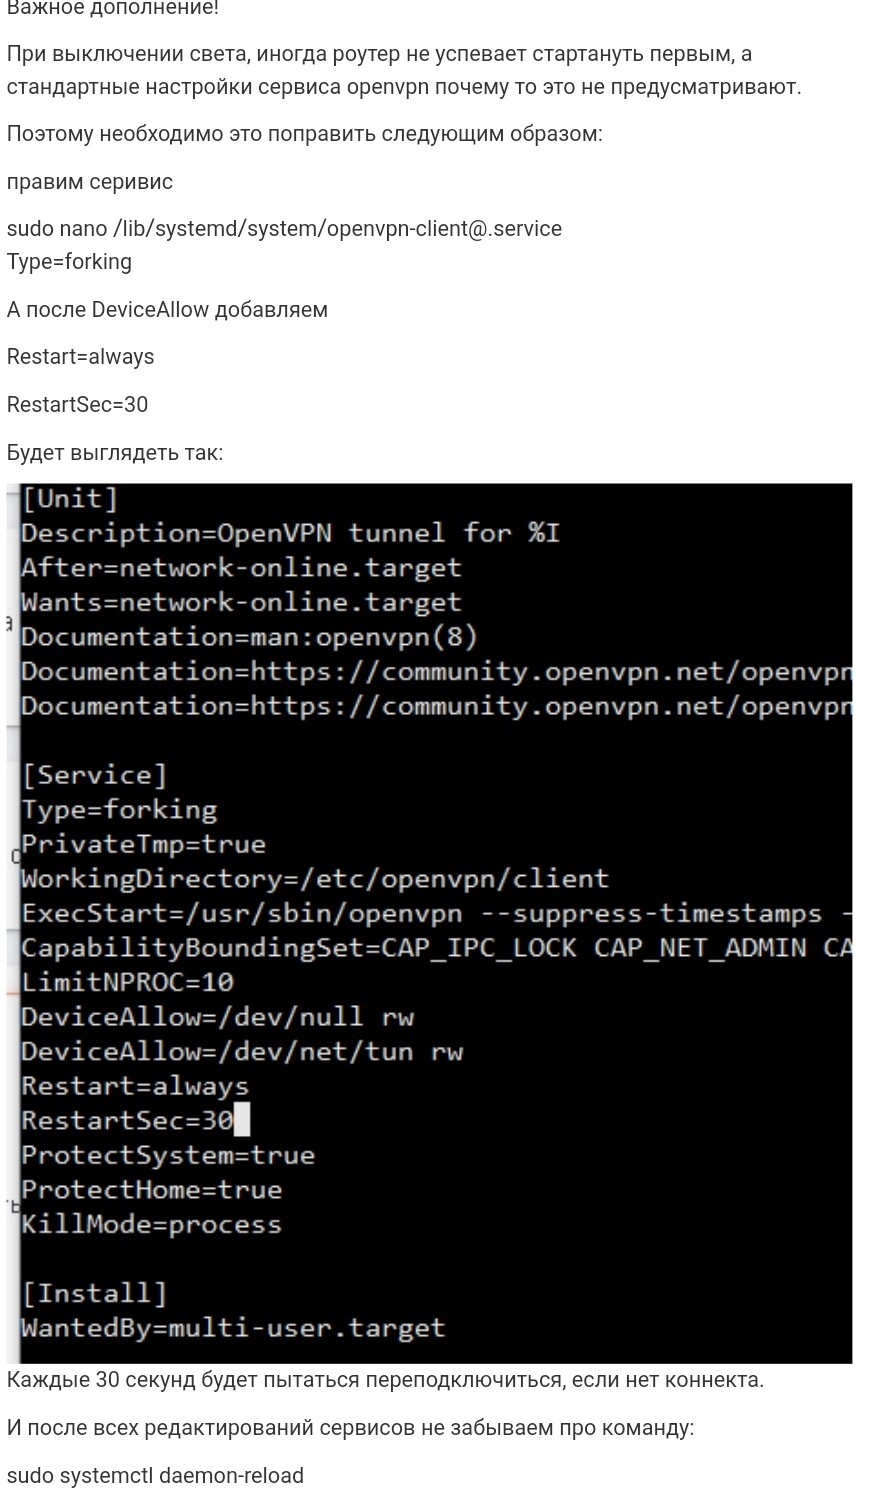This screenshot has height=1507, width=886.
Task: Click the 'Type=forking' text line below the nano command
Action: pyautogui.click(x=69, y=262)
